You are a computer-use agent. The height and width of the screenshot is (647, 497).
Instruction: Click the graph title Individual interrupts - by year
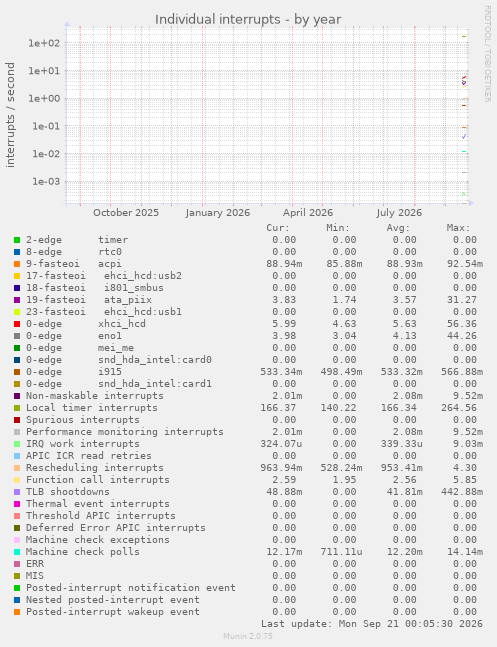tap(248, 19)
